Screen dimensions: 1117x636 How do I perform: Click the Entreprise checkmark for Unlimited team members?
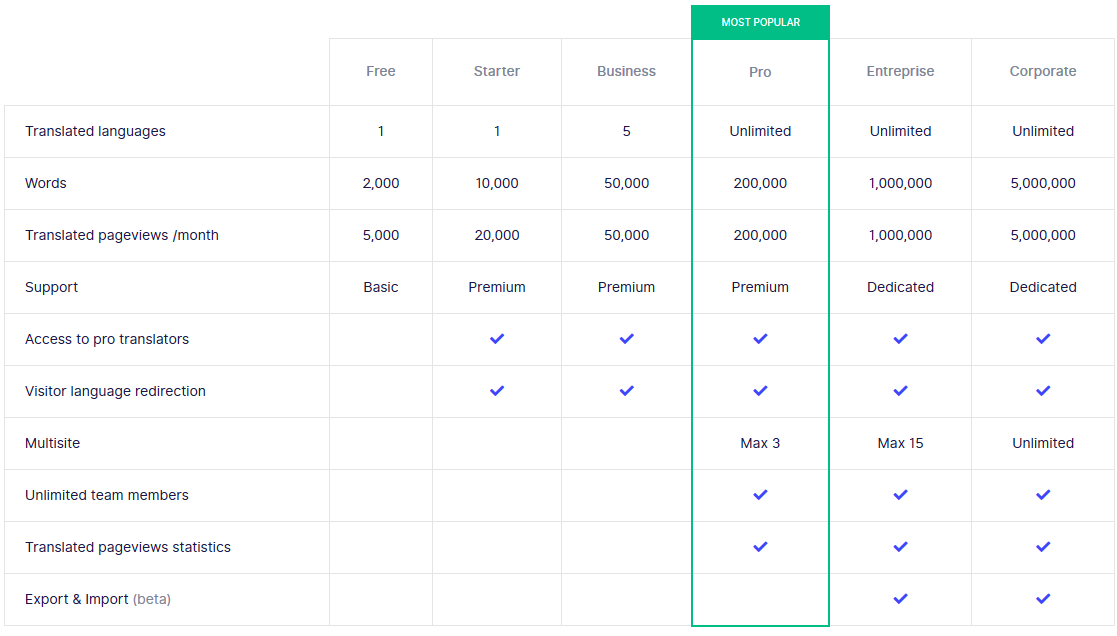900,495
